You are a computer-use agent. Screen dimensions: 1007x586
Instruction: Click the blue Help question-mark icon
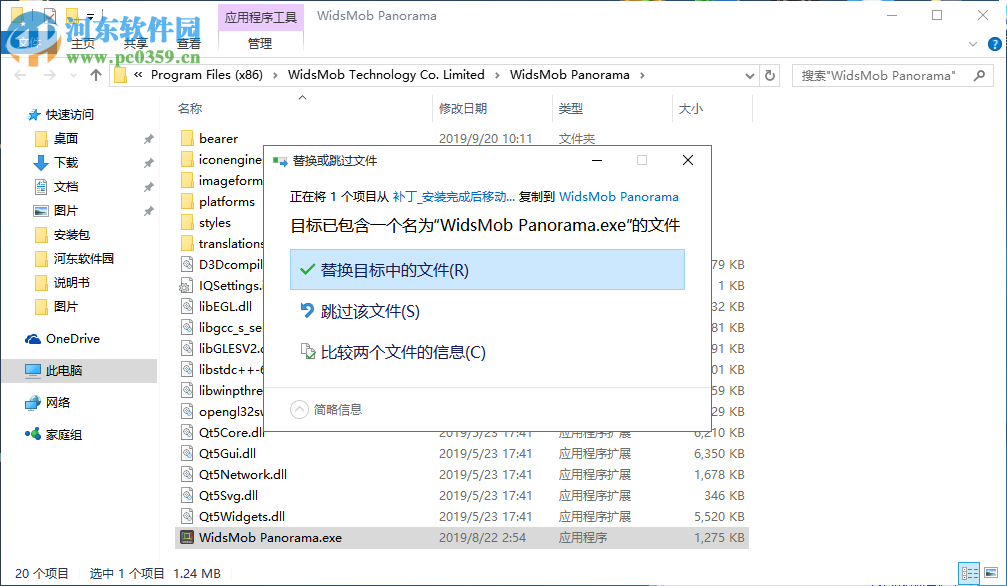coord(992,44)
